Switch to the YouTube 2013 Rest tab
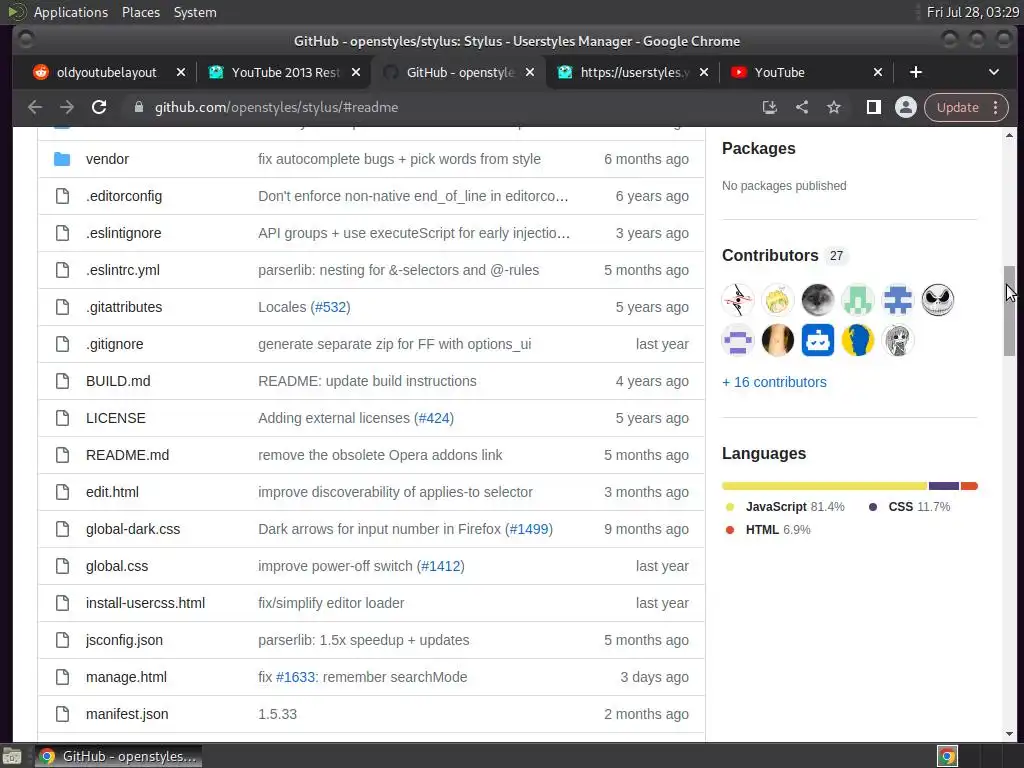Viewport: 1024px width, 768px height. tap(285, 72)
